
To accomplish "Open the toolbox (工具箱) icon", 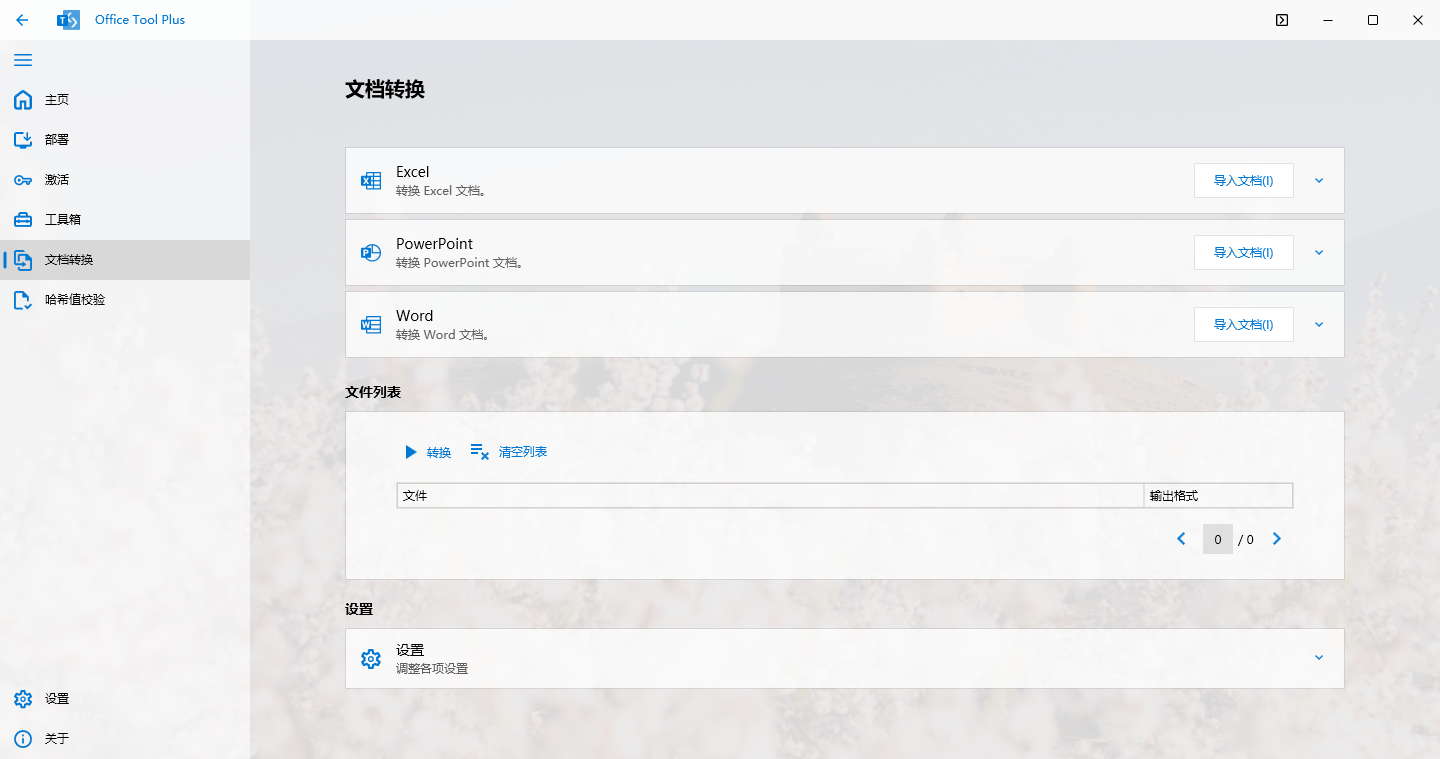I will point(23,220).
